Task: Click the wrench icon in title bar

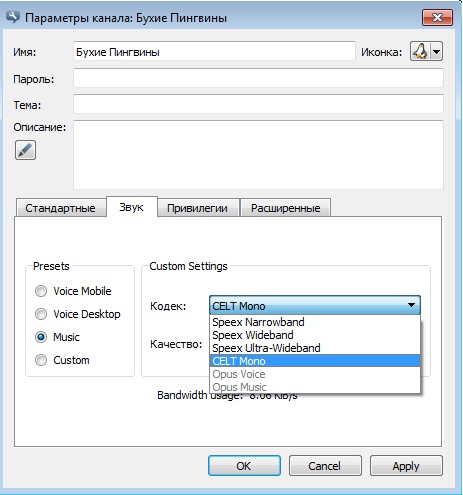Action: 13,16
